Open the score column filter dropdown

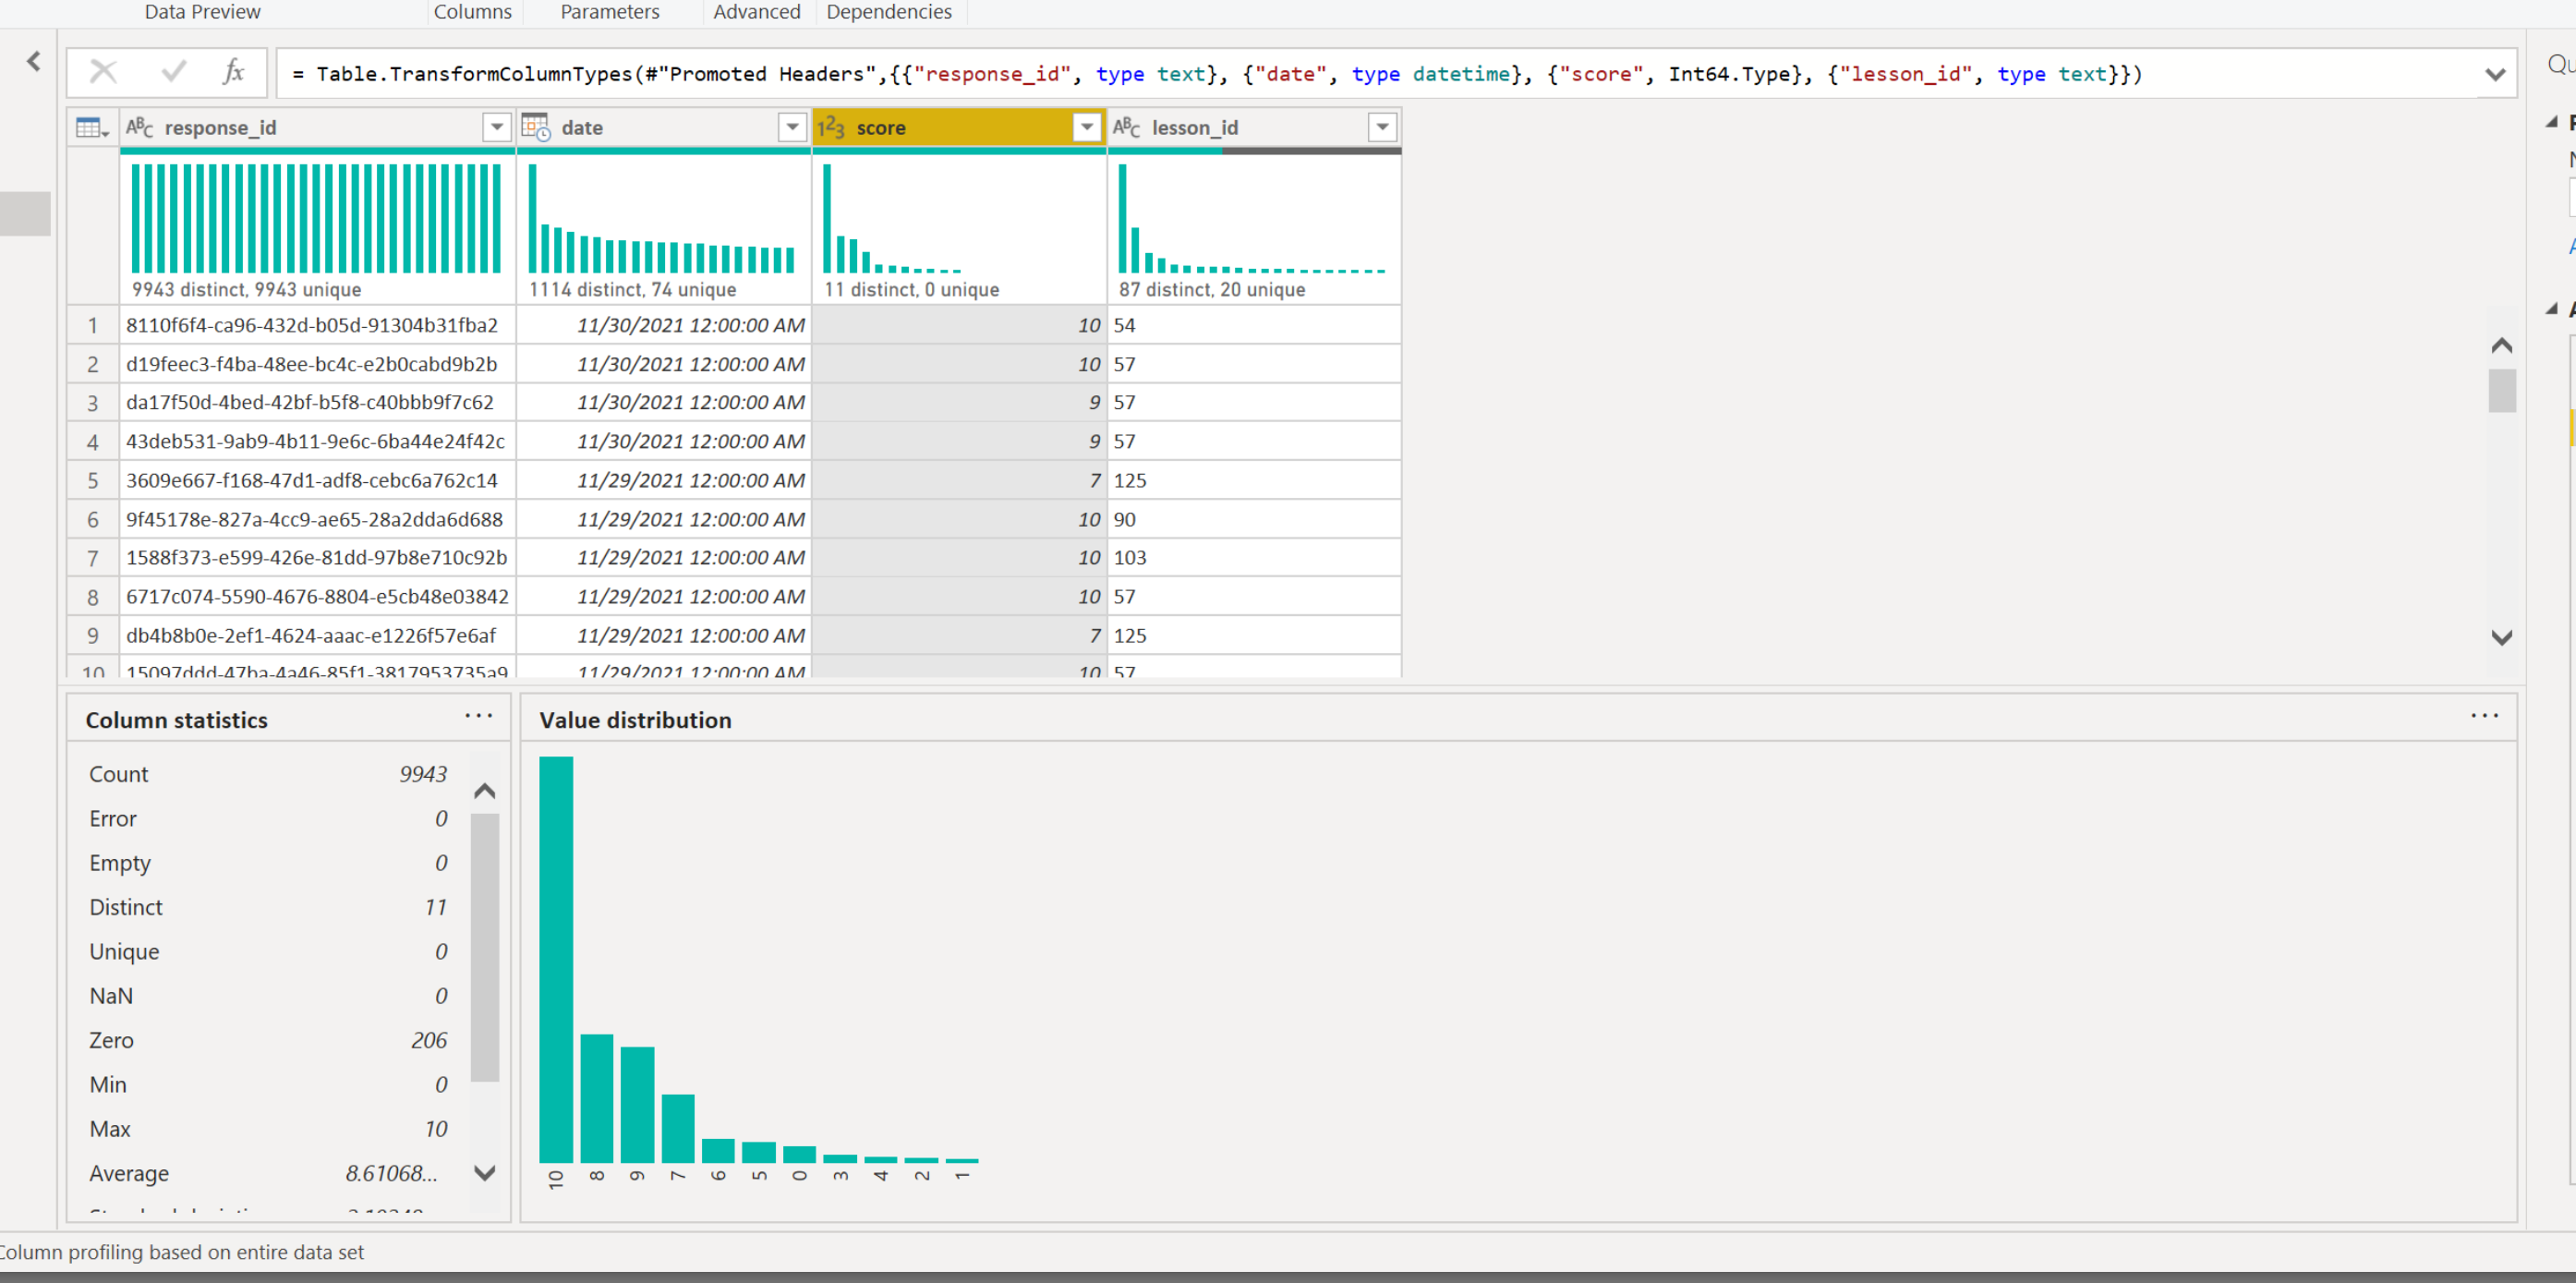point(1086,127)
